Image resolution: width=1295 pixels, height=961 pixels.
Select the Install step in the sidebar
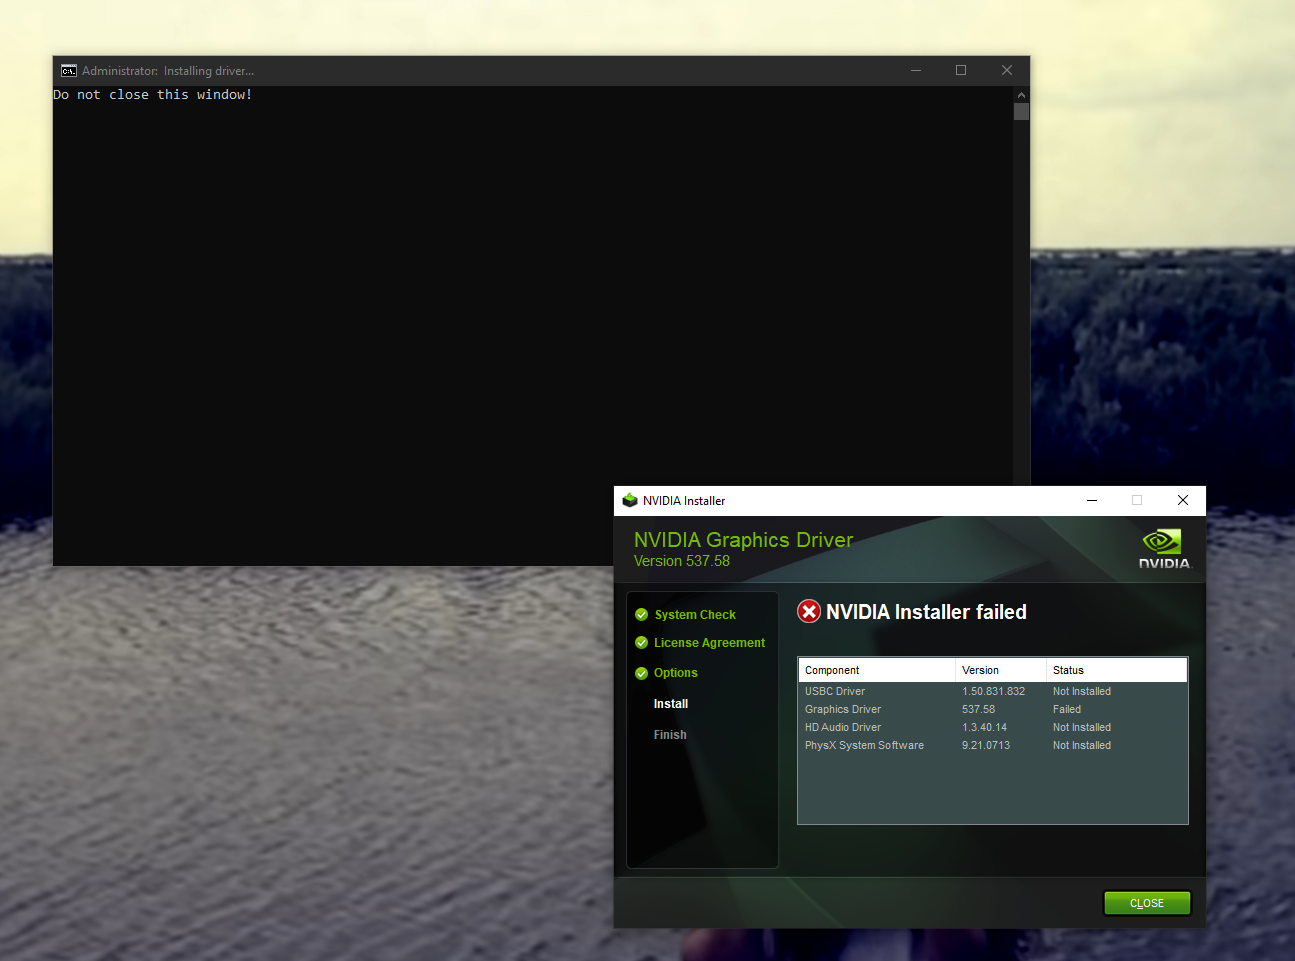click(670, 704)
